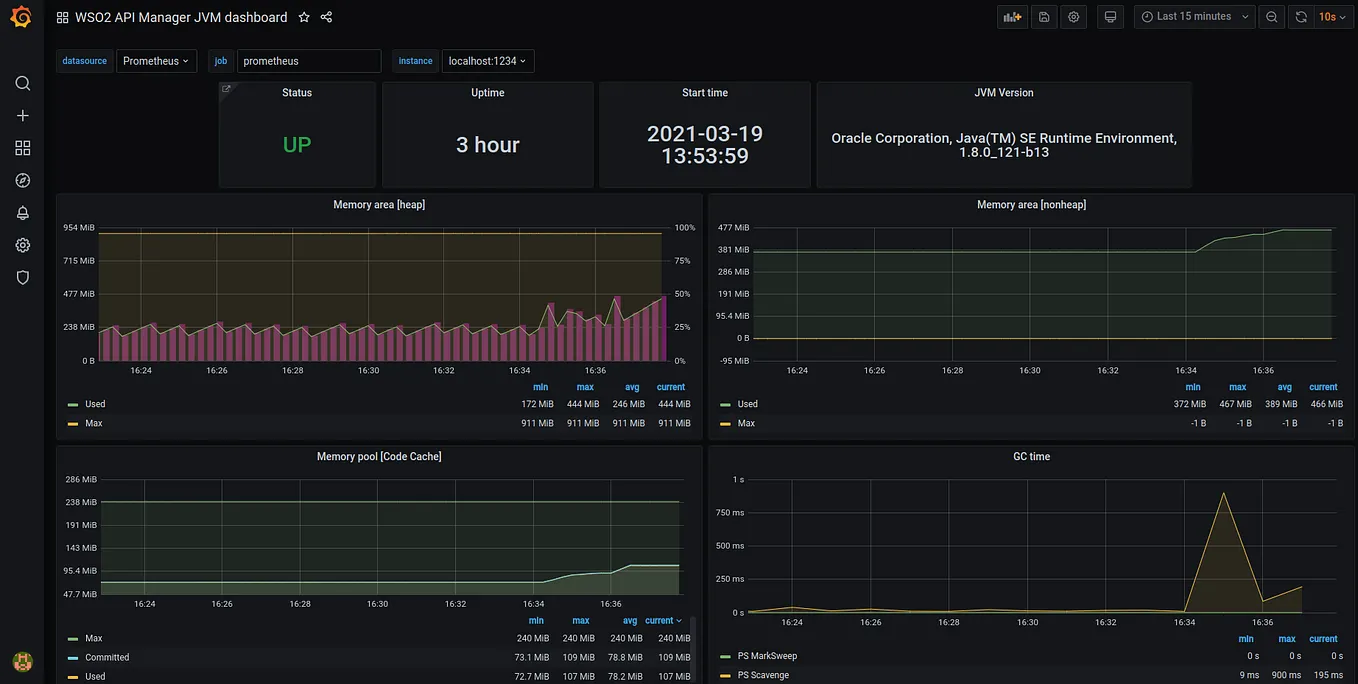Sort heap legend by min column
The width and height of the screenshot is (1358, 684).
pyautogui.click(x=540, y=387)
